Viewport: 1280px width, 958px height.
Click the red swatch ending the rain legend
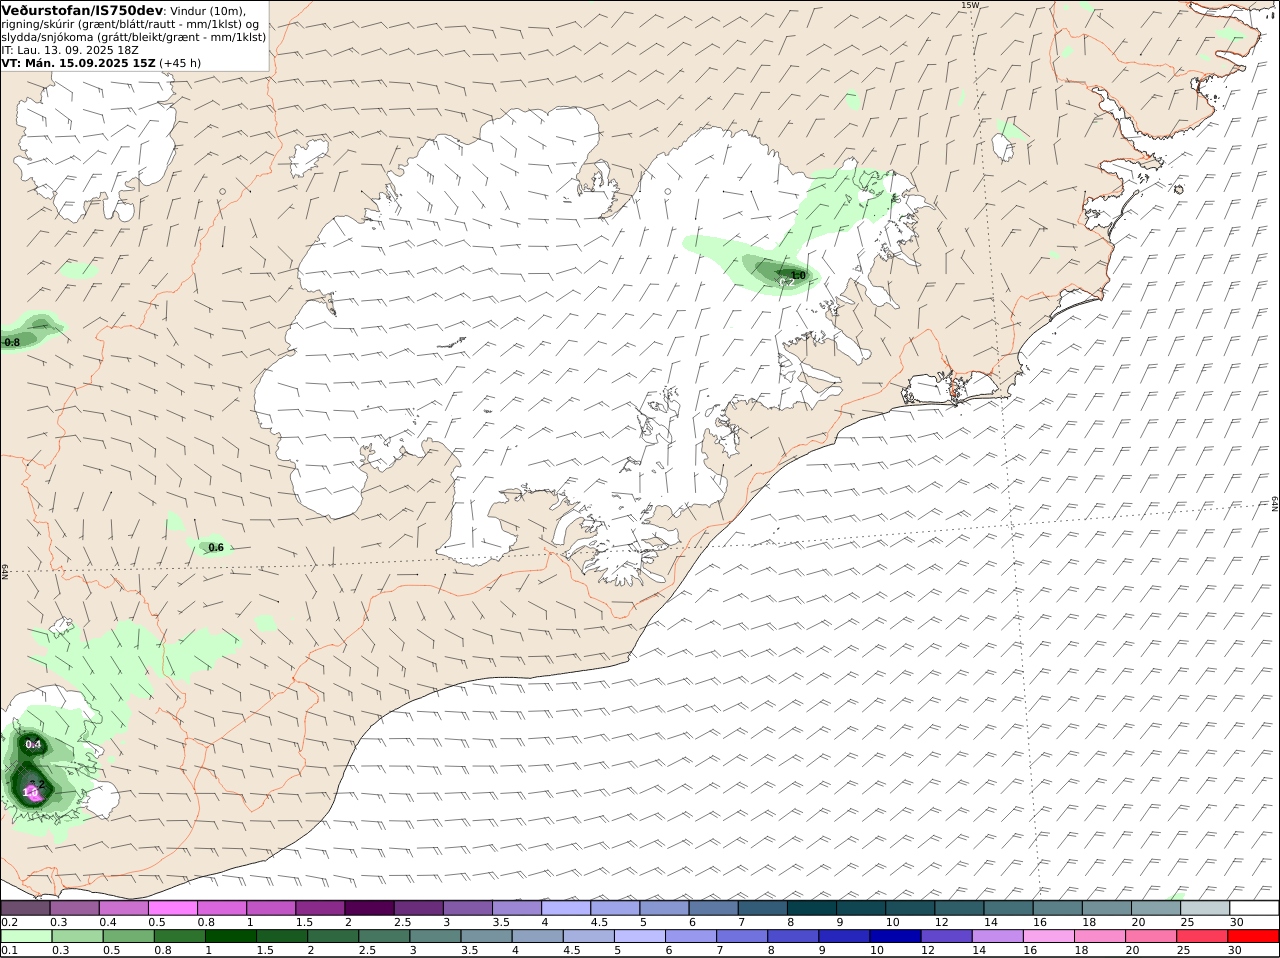pyautogui.click(x=1254, y=937)
